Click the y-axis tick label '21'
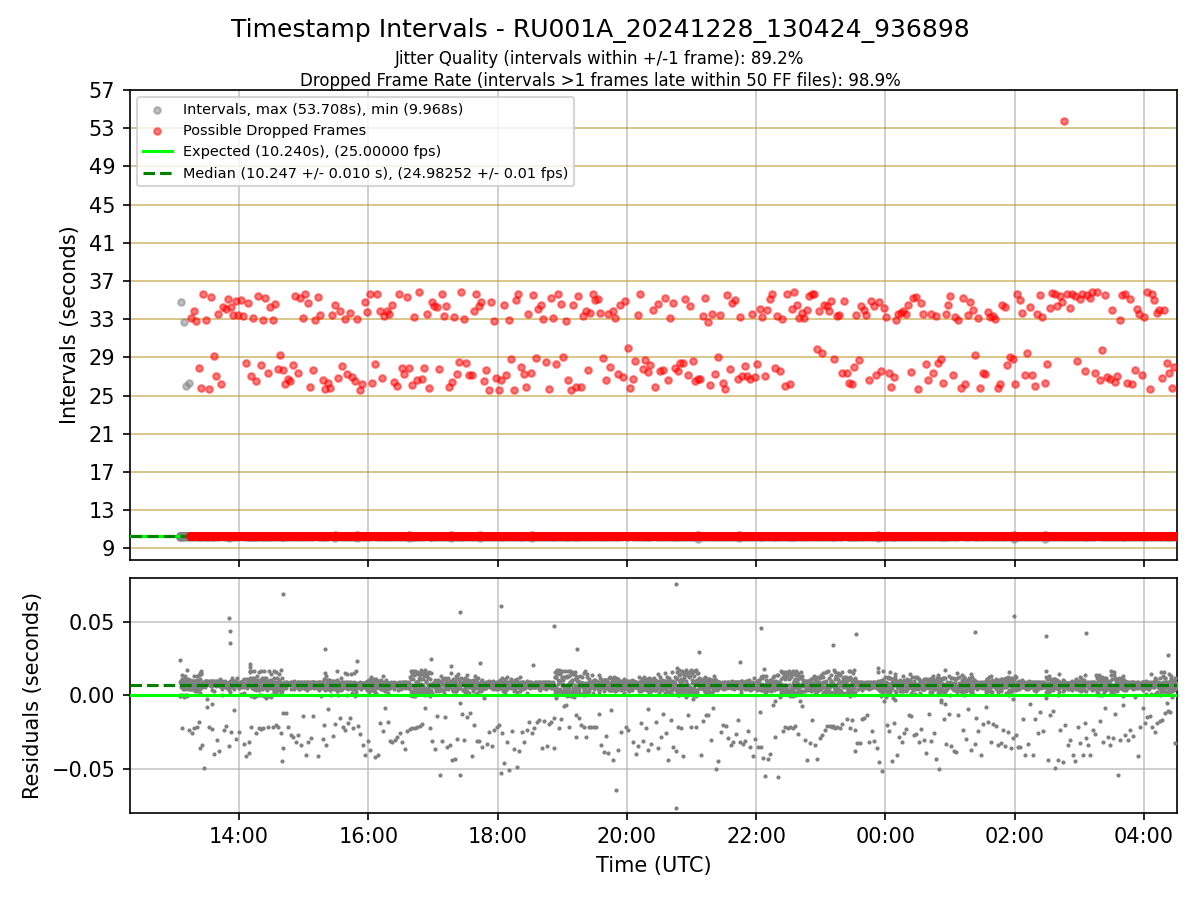 tap(102, 434)
